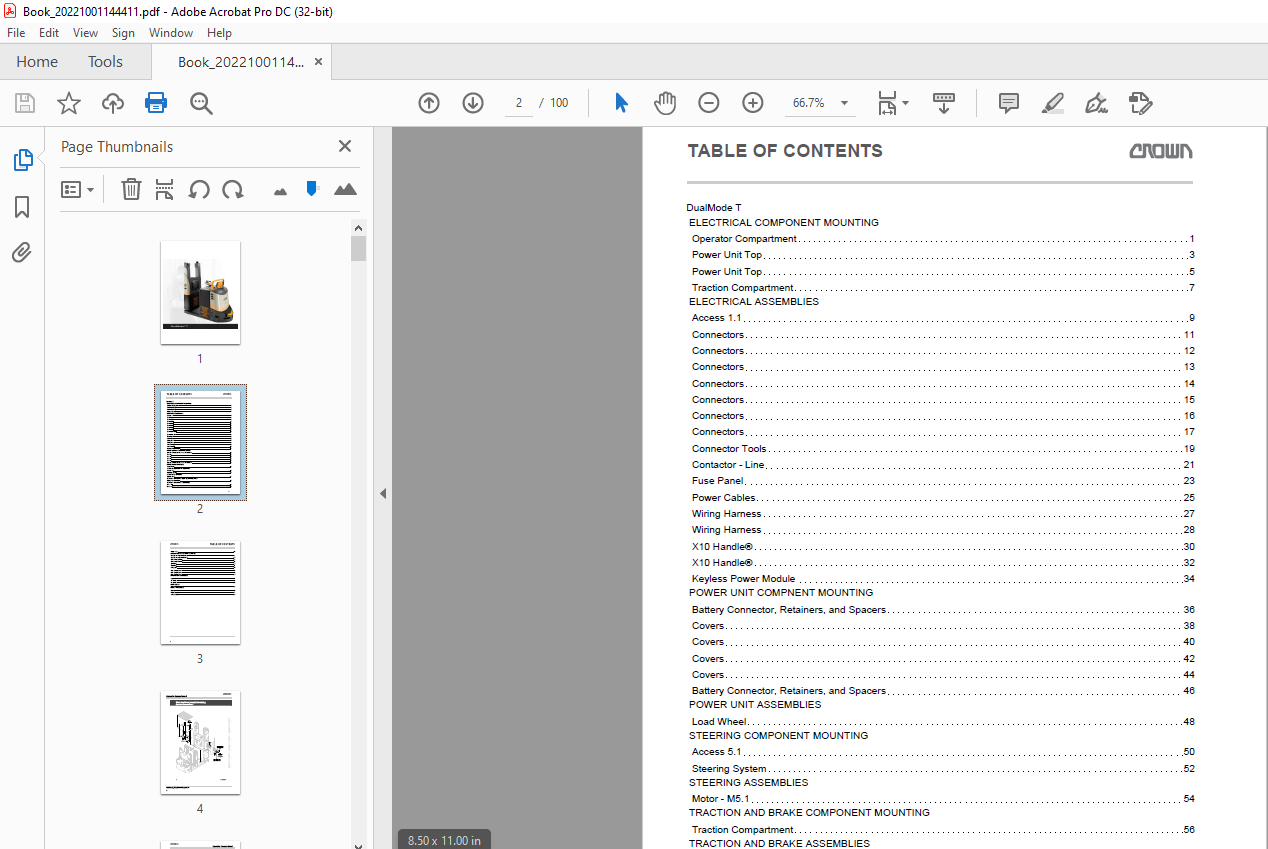Select page 4 thumbnail
This screenshot has height=849, width=1268.
click(x=200, y=743)
